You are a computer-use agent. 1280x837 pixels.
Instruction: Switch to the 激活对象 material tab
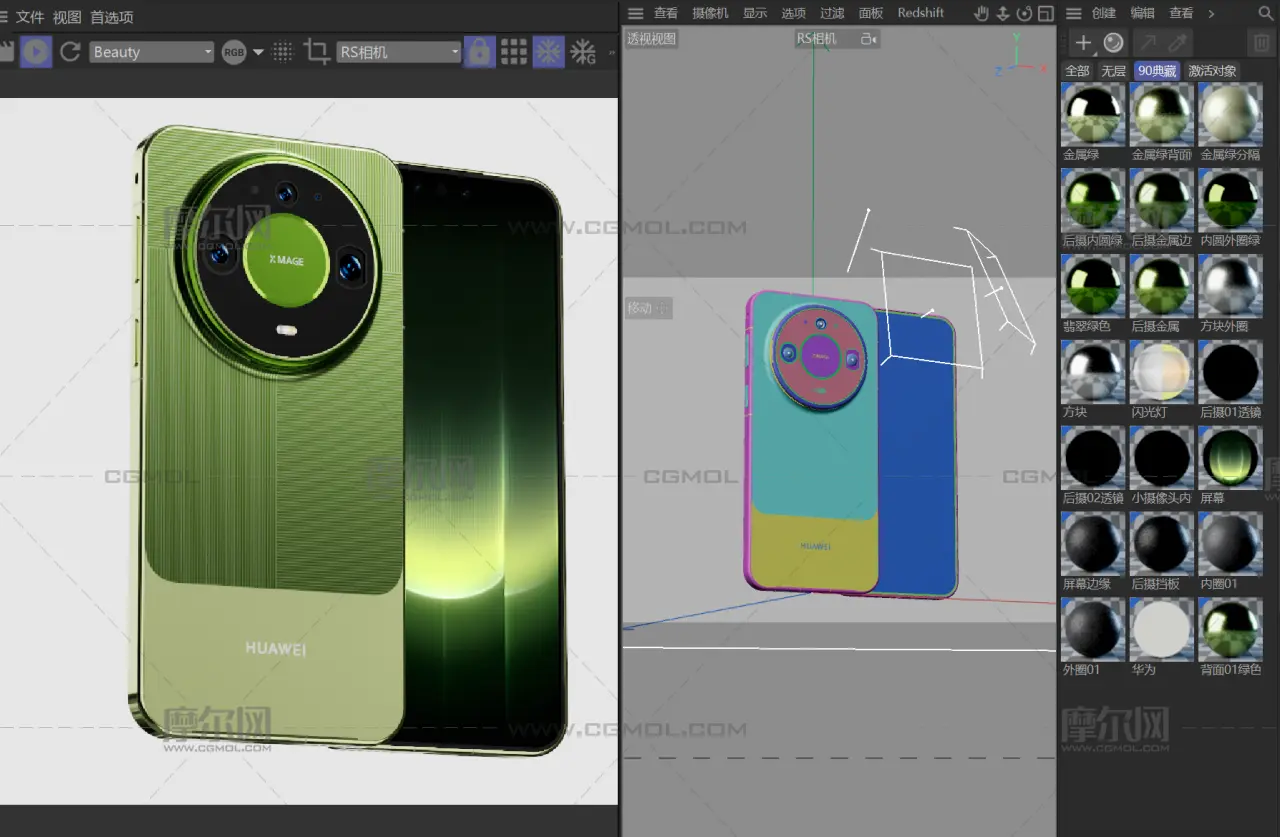click(x=1212, y=71)
